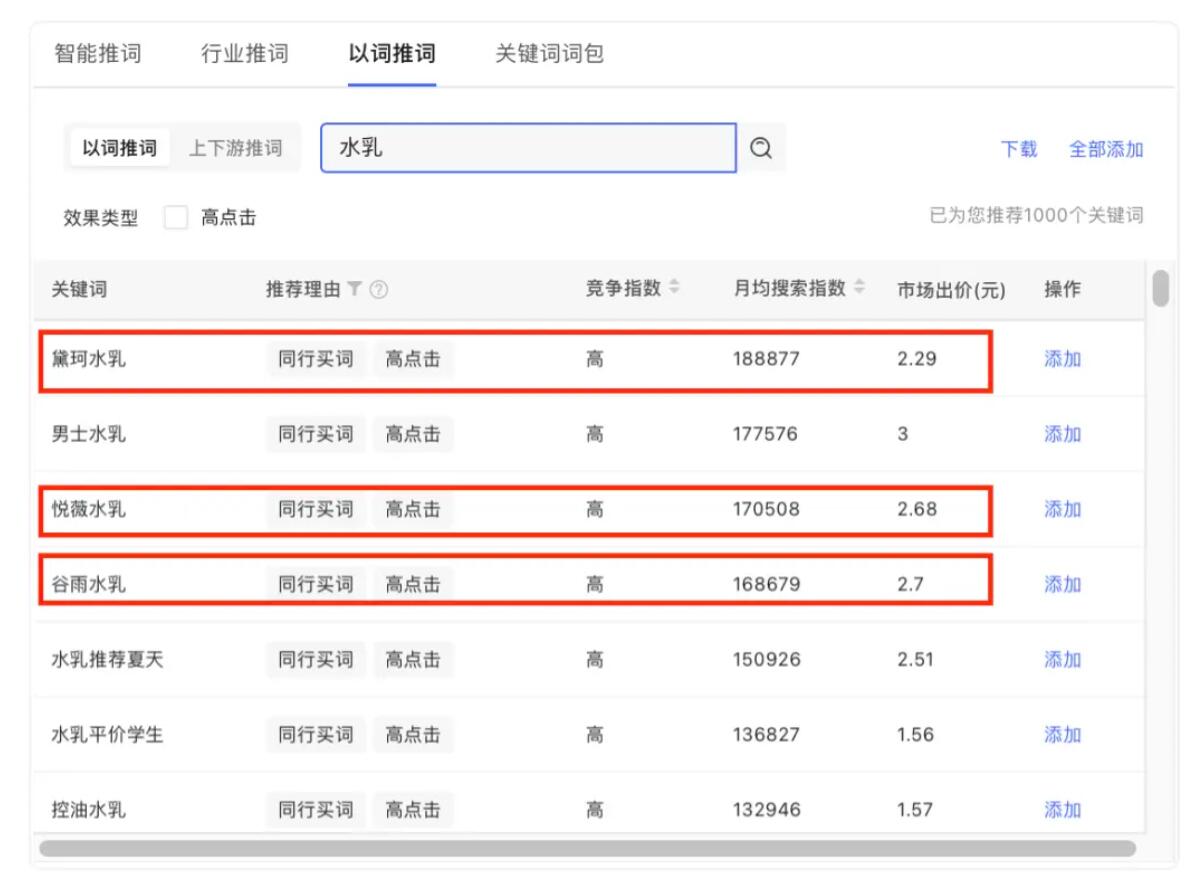Click the 已为您推荐1000个关键词 notice
The image size is (1190, 888).
pos(1037,216)
